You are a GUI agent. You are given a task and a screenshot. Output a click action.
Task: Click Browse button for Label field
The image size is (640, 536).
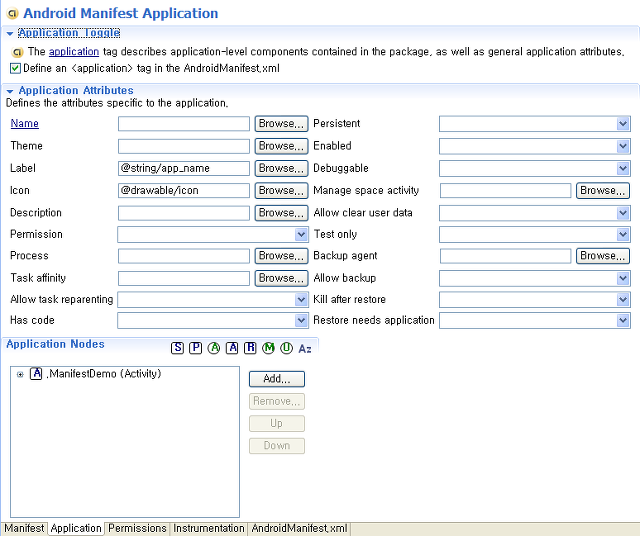point(281,168)
